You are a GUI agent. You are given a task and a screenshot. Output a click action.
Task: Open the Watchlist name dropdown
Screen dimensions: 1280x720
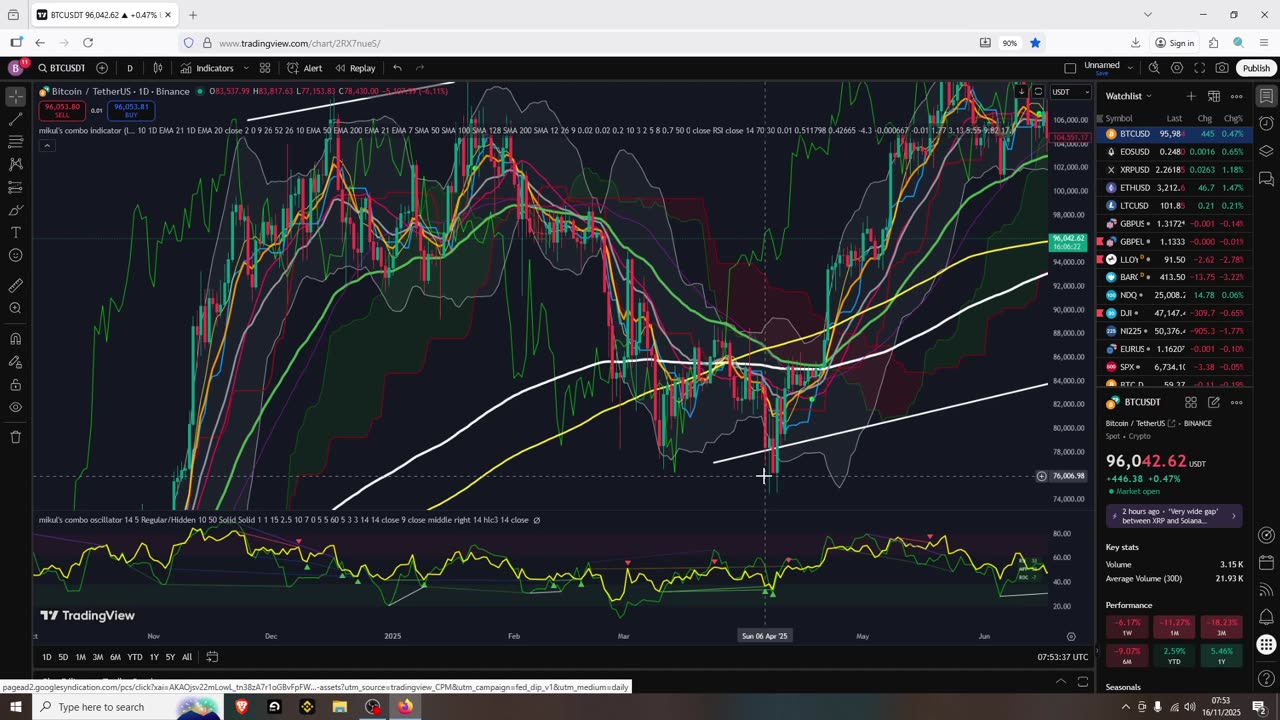tap(1129, 96)
